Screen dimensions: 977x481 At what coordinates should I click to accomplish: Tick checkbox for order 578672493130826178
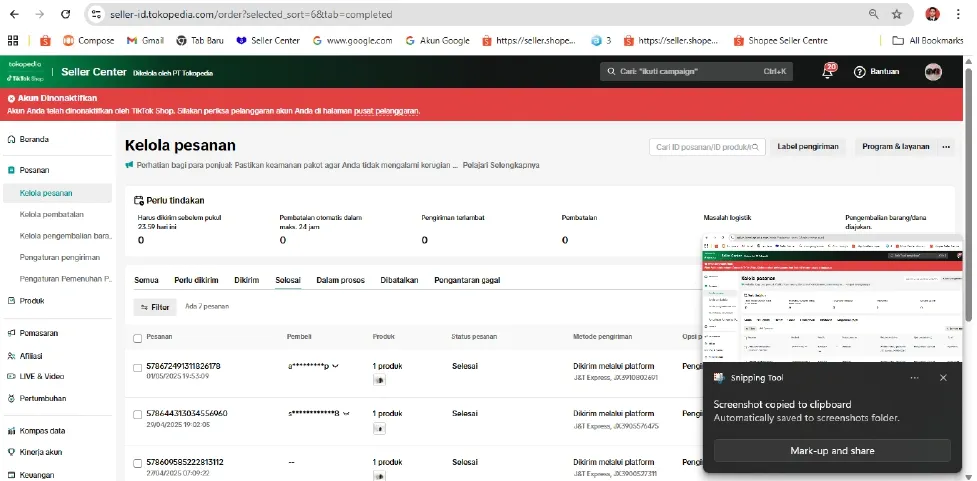[x=138, y=367]
